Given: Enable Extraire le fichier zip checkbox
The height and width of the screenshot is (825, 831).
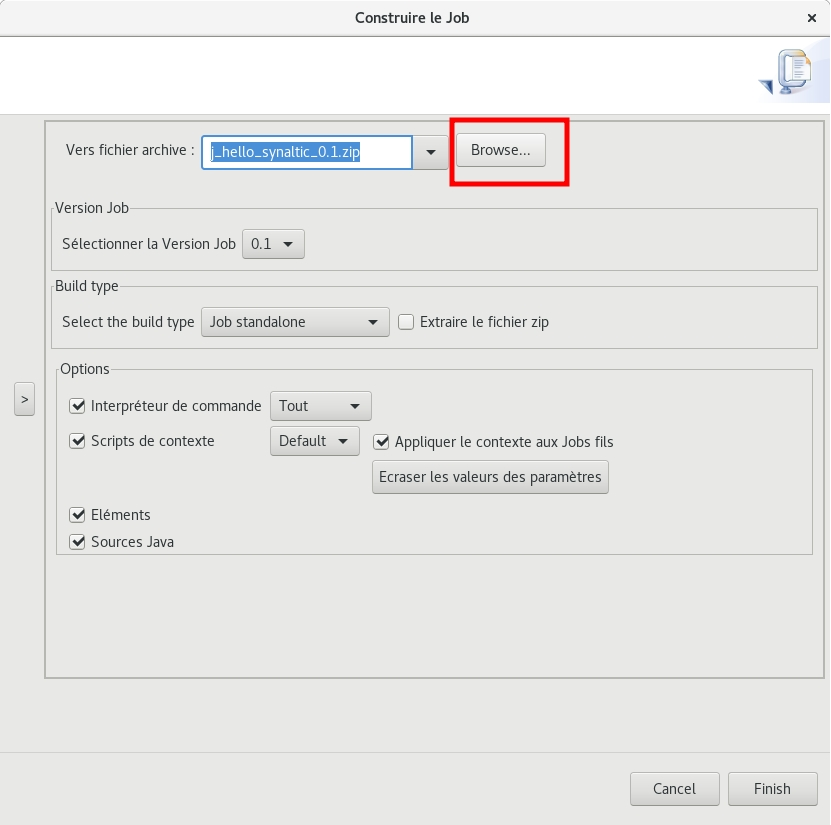Looking at the screenshot, I should [406, 322].
